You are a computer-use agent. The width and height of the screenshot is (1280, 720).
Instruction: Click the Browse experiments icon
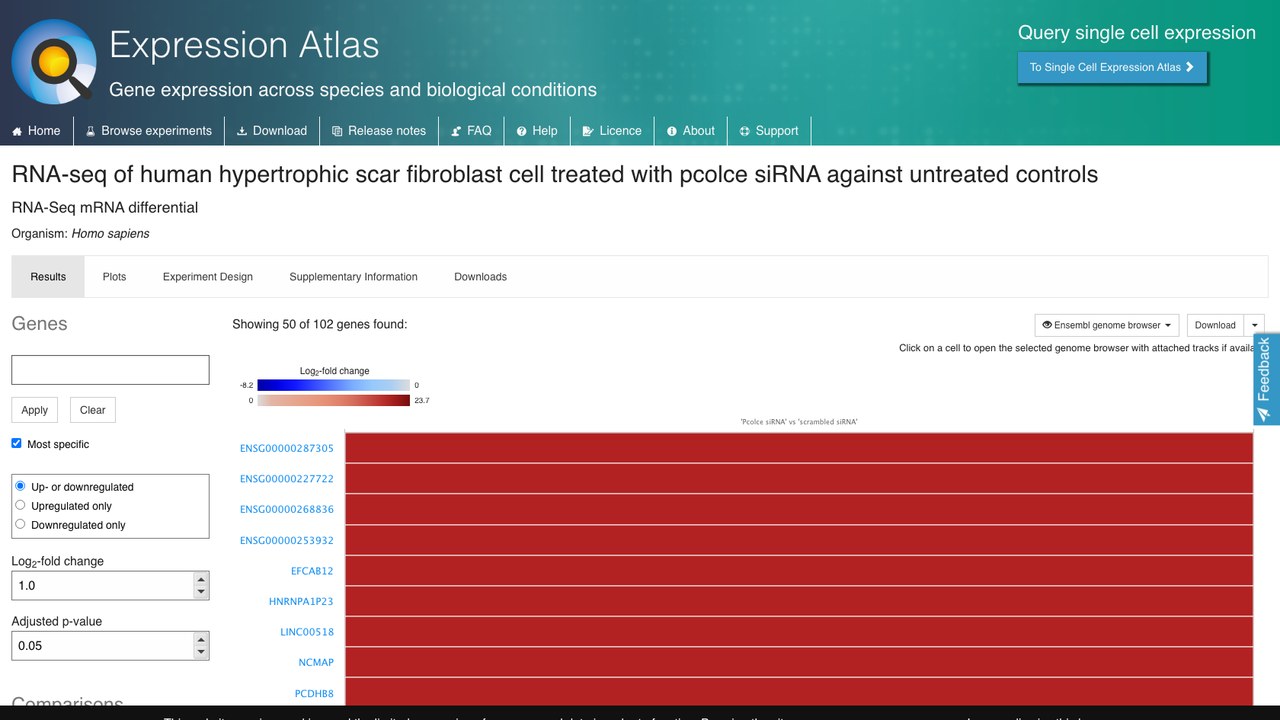(x=90, y=131)
